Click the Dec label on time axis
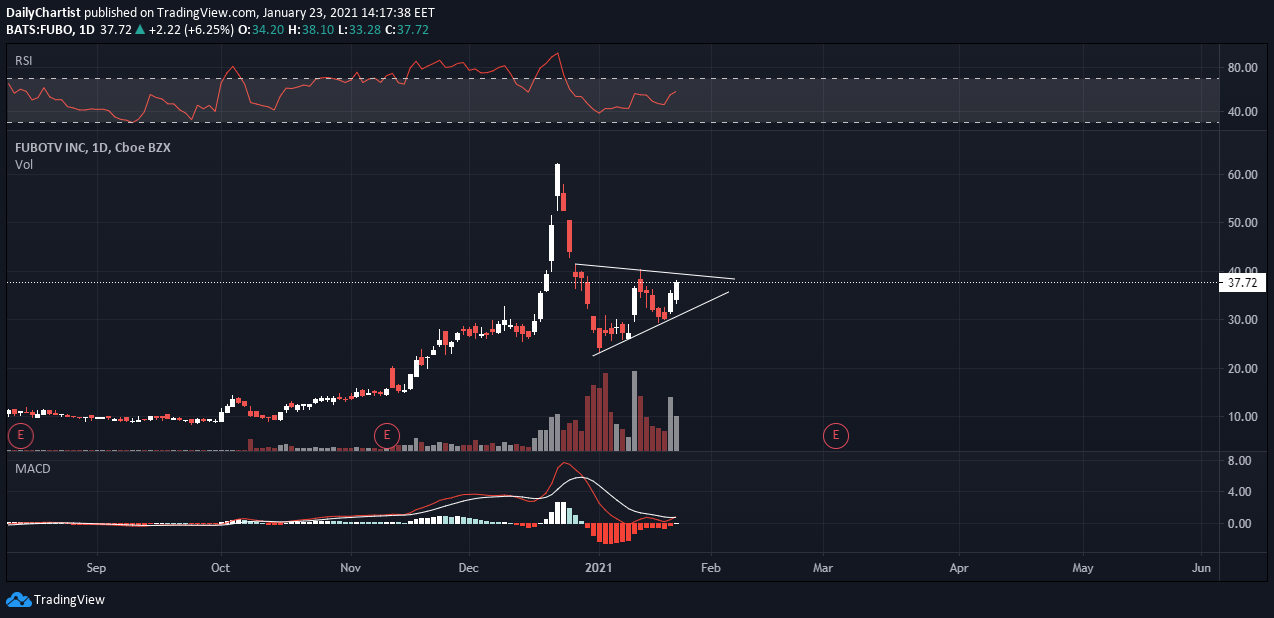The width and height of the screenshot is (1274, 618). [x=469, y=568]
